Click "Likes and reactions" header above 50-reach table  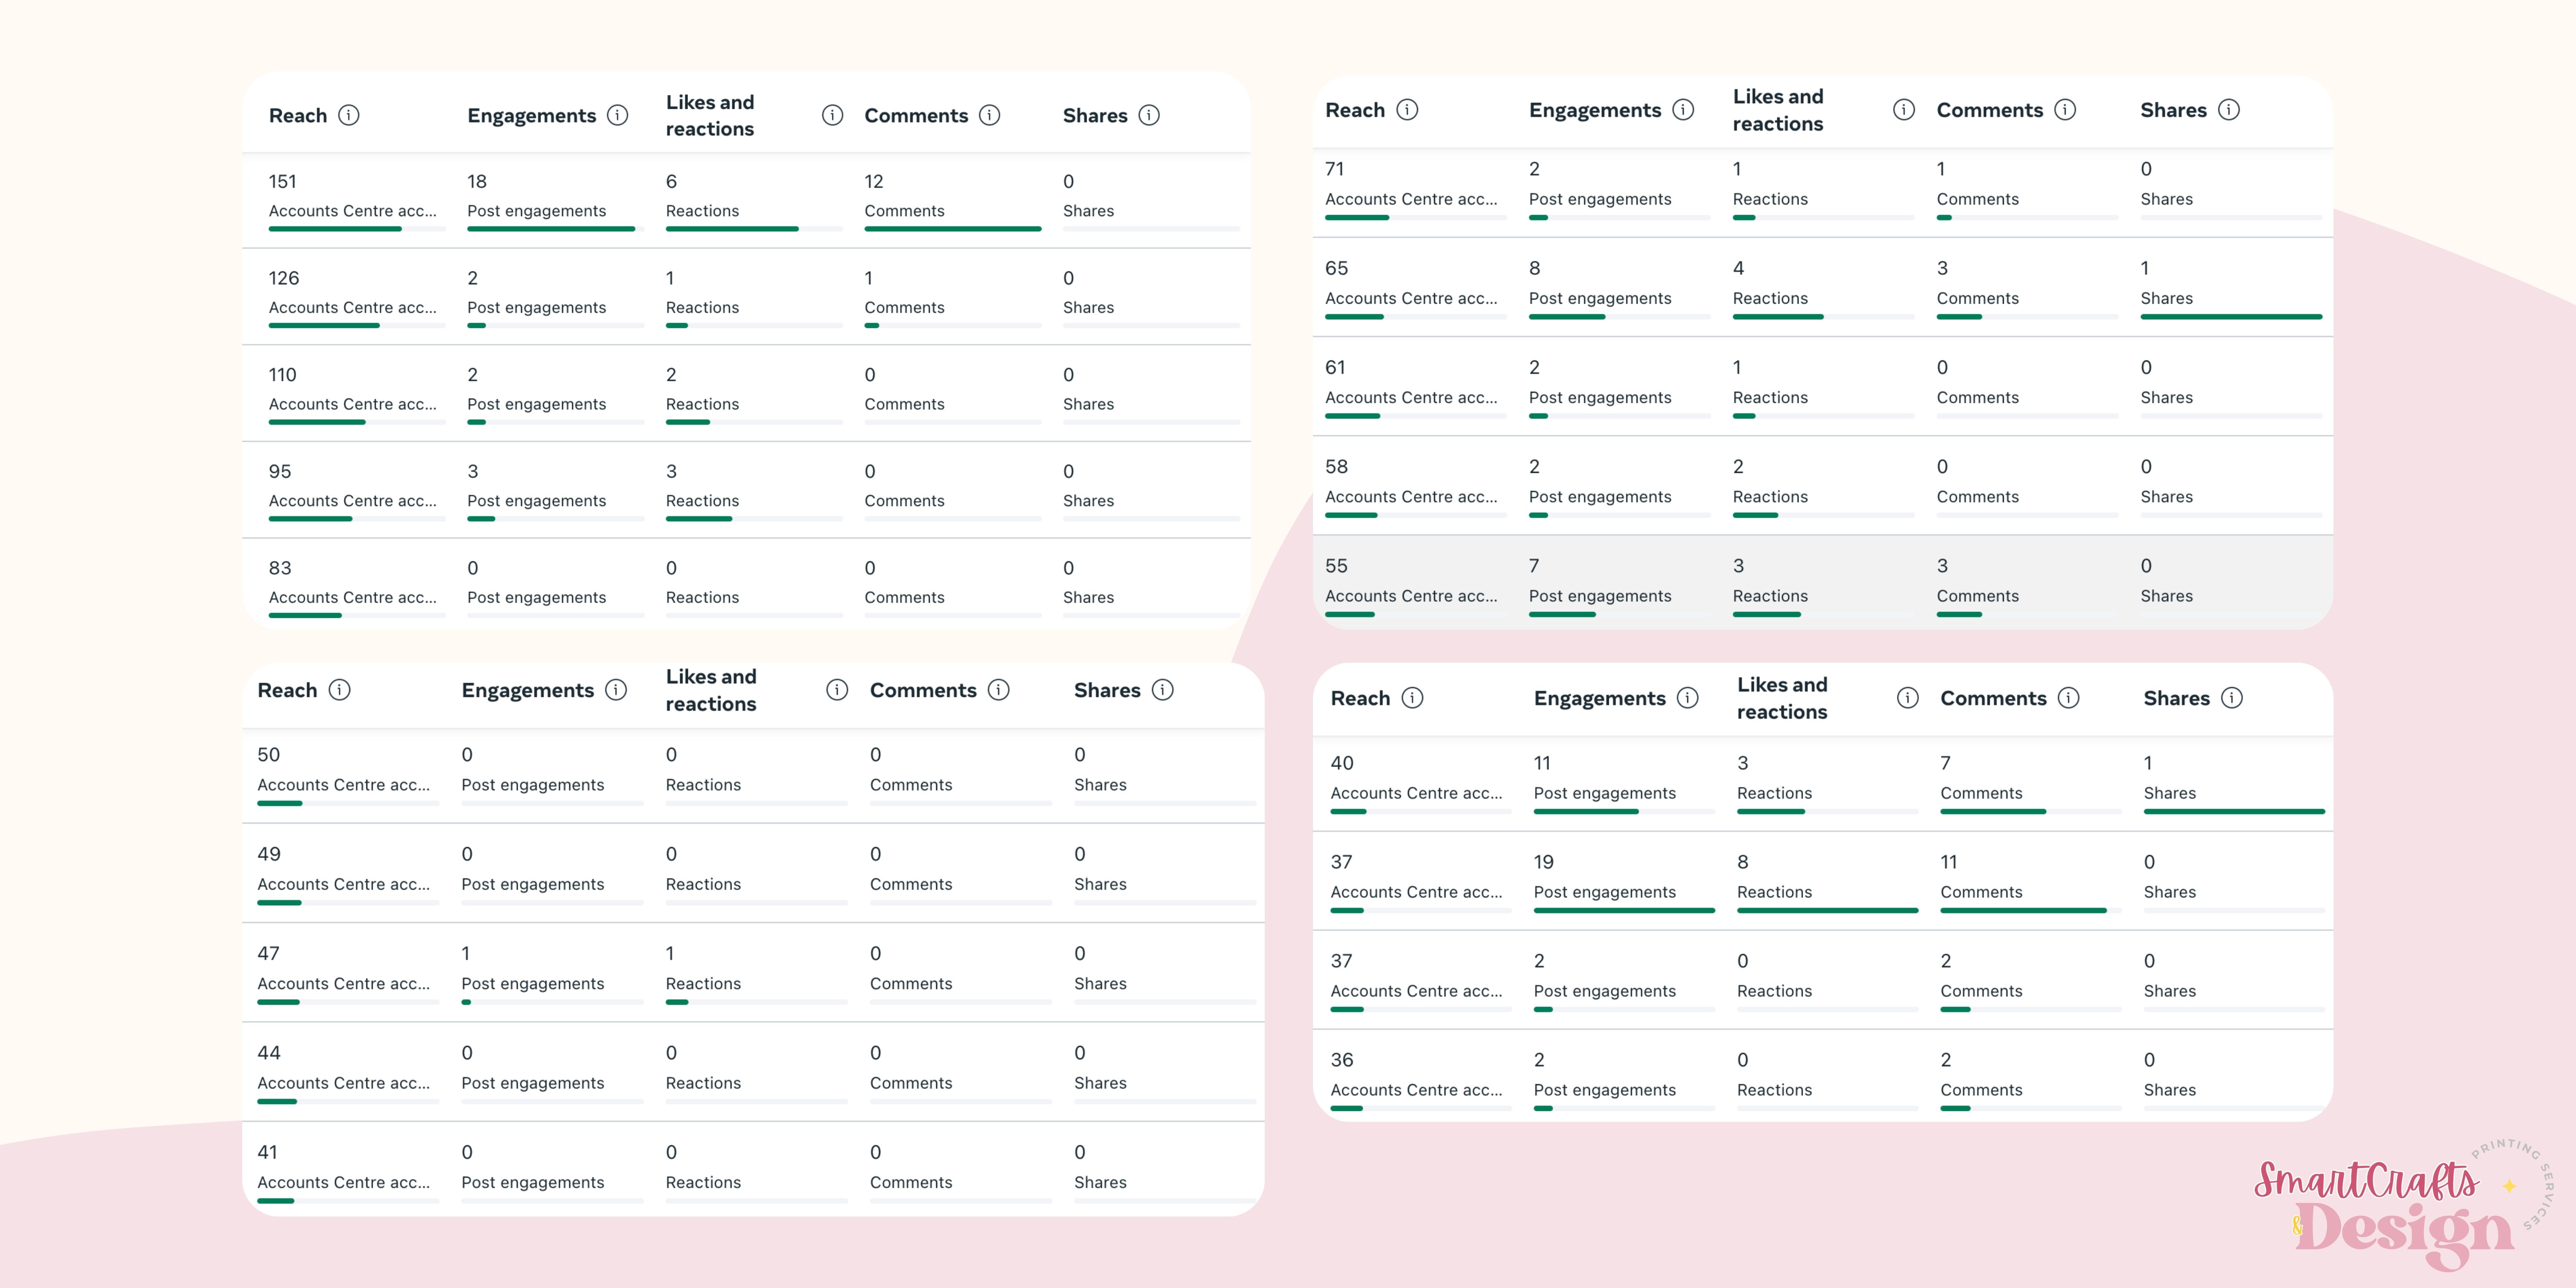[x=711, y=690]
